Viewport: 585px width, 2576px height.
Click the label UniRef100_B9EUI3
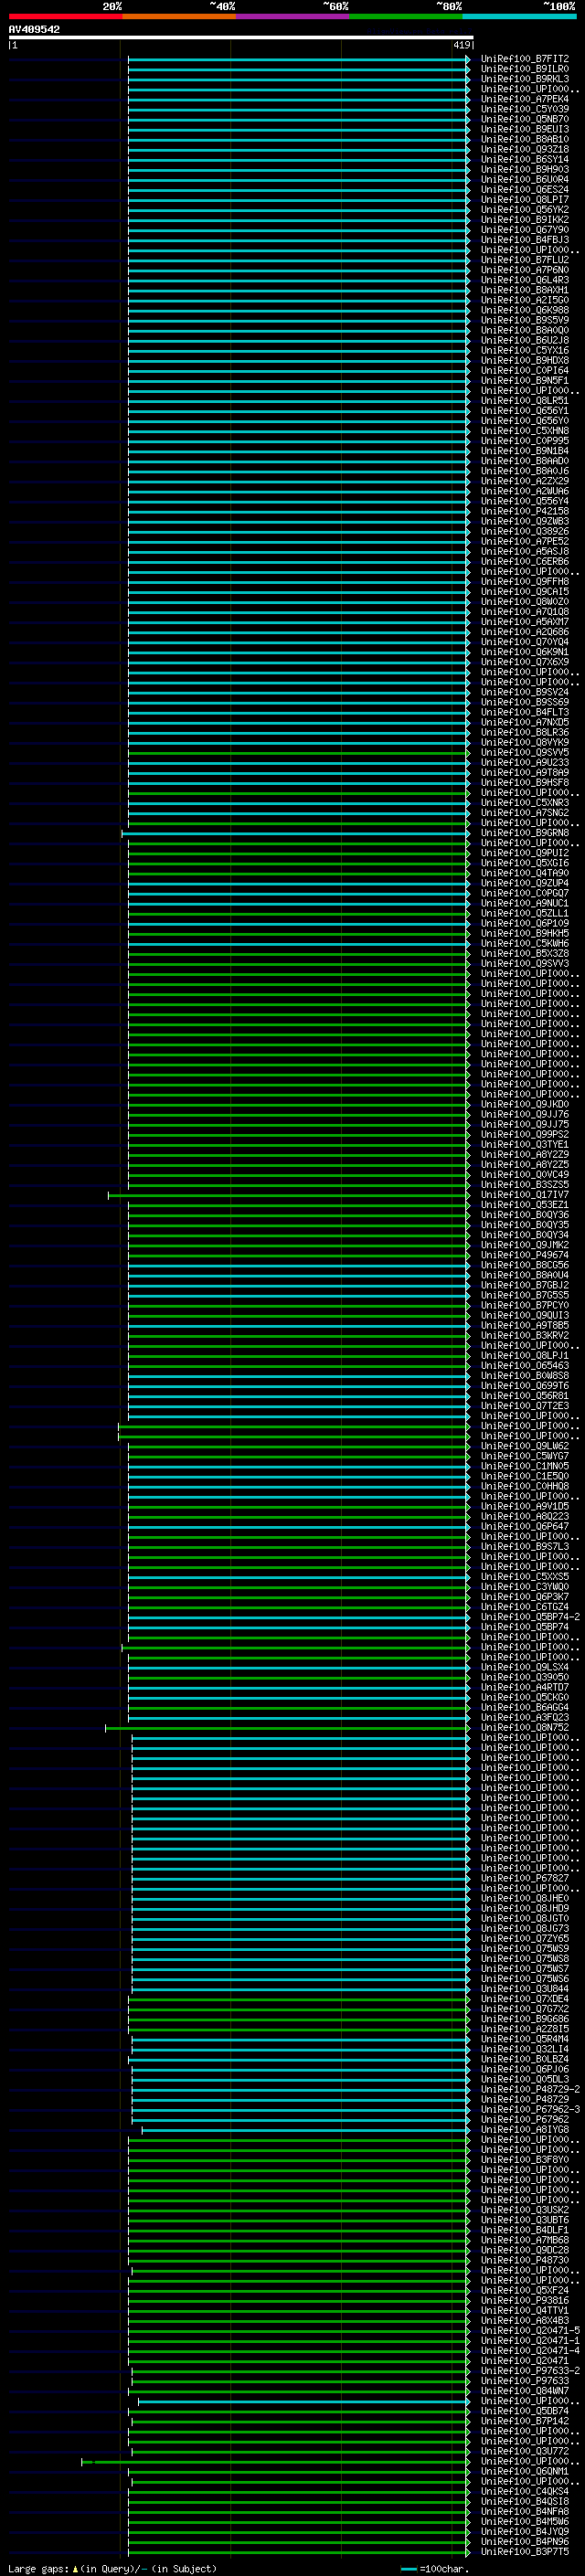tap(524, 129)
